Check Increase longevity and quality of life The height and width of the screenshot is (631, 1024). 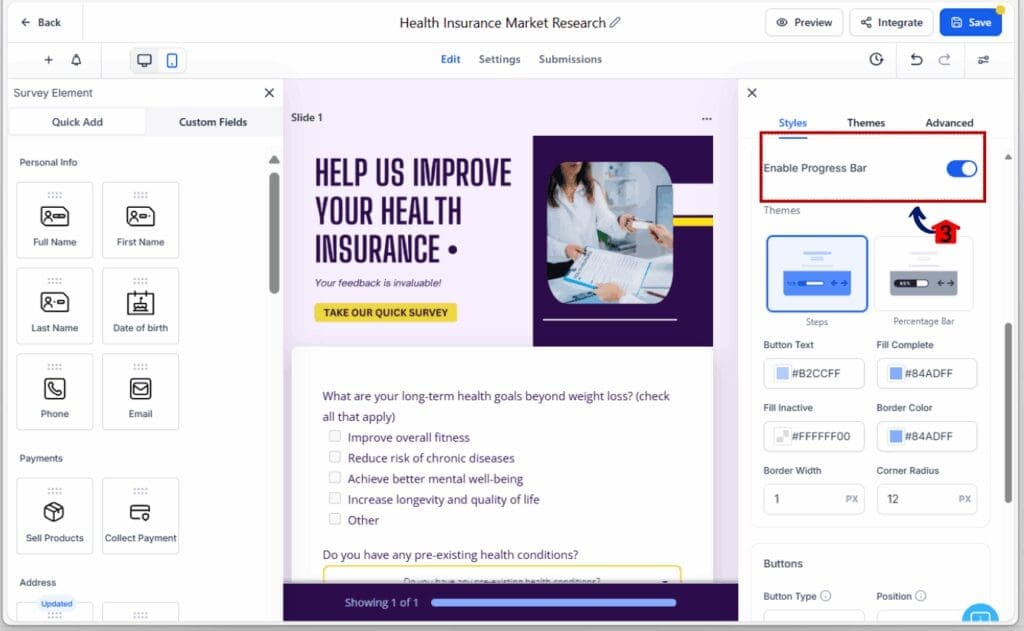[334, 498]
